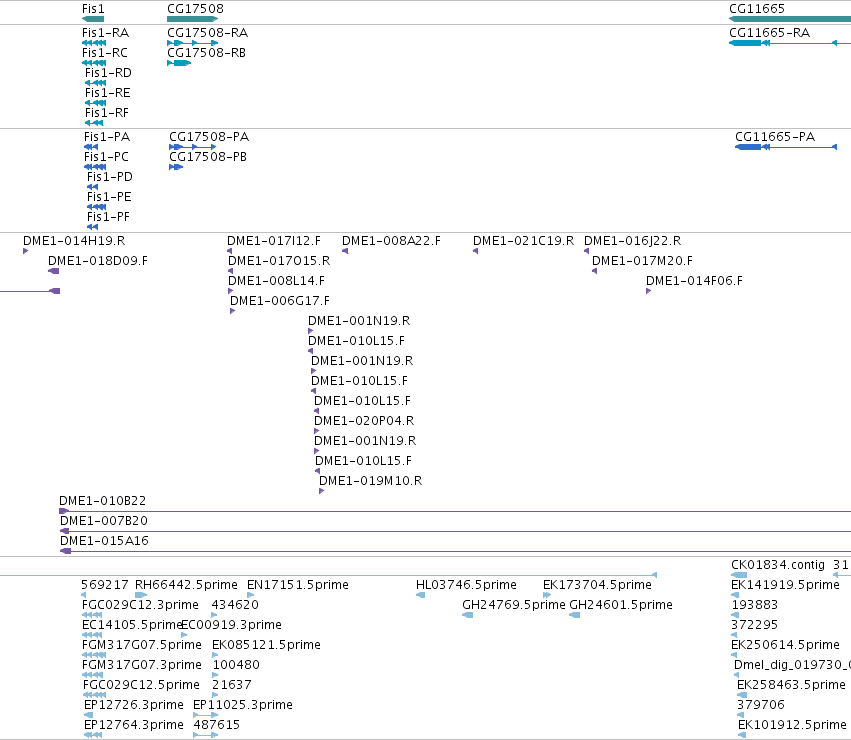
Task: Select EST 21637 label
Action: click(x=232, y=686)
